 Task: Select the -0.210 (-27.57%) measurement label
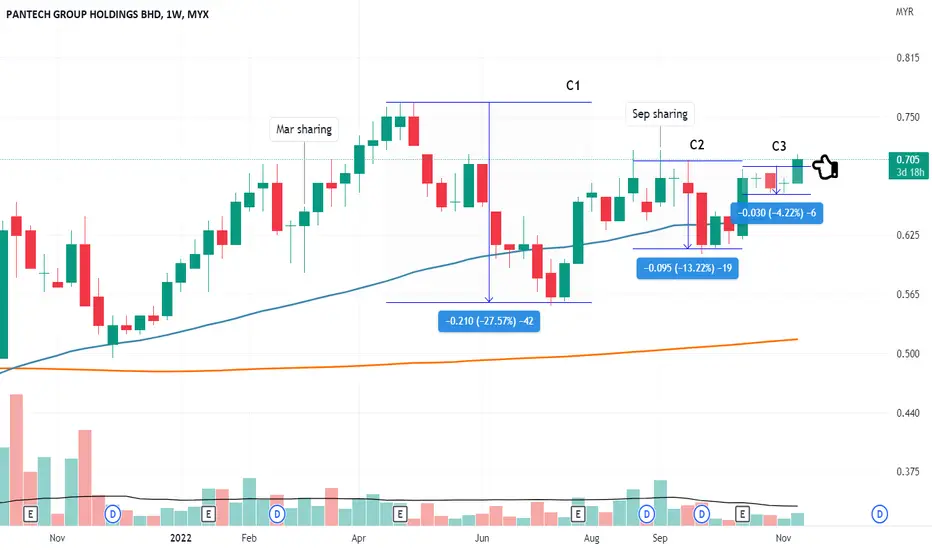click(489, 321)
